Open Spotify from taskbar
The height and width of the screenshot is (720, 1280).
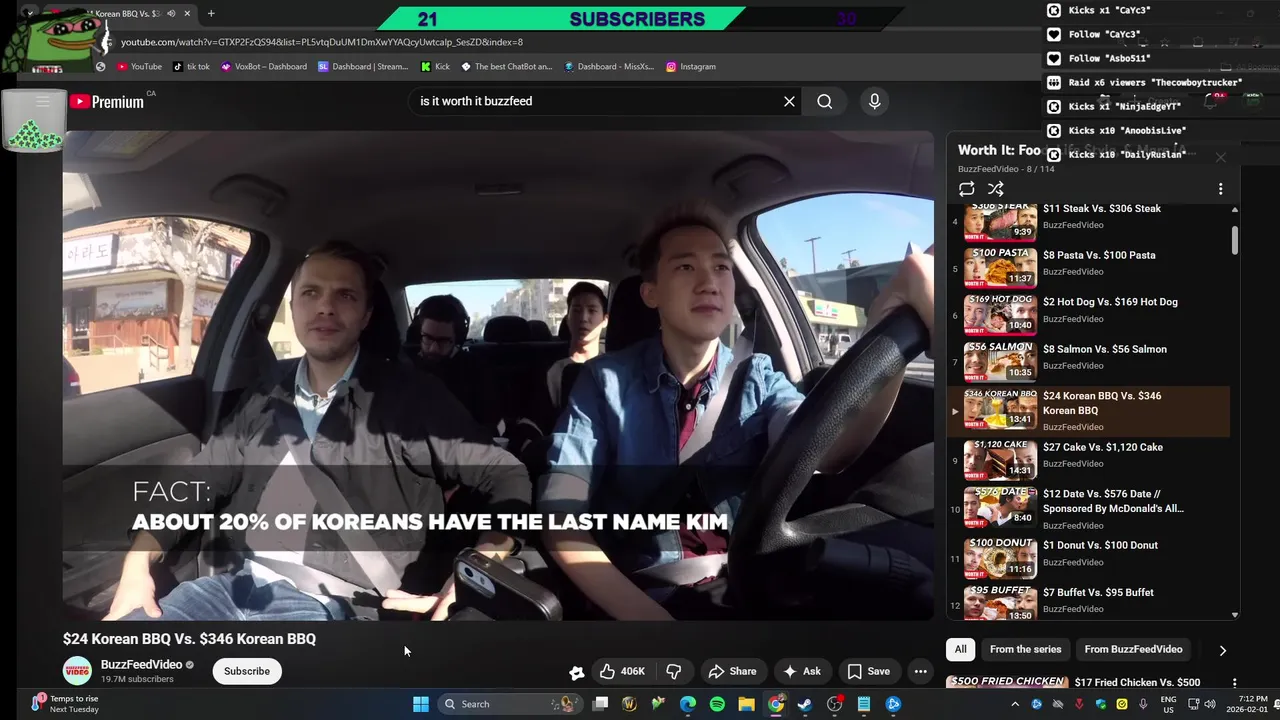pyautogui.click(x=717, y=704)
